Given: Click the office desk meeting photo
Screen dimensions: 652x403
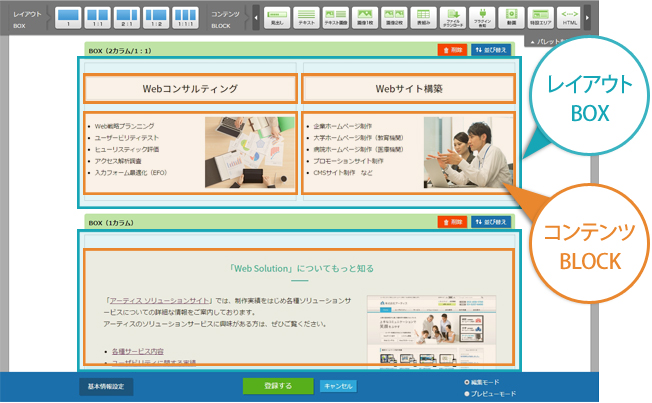Looking at the screenshot, I should pyautogui.click(x=249, y=152).
